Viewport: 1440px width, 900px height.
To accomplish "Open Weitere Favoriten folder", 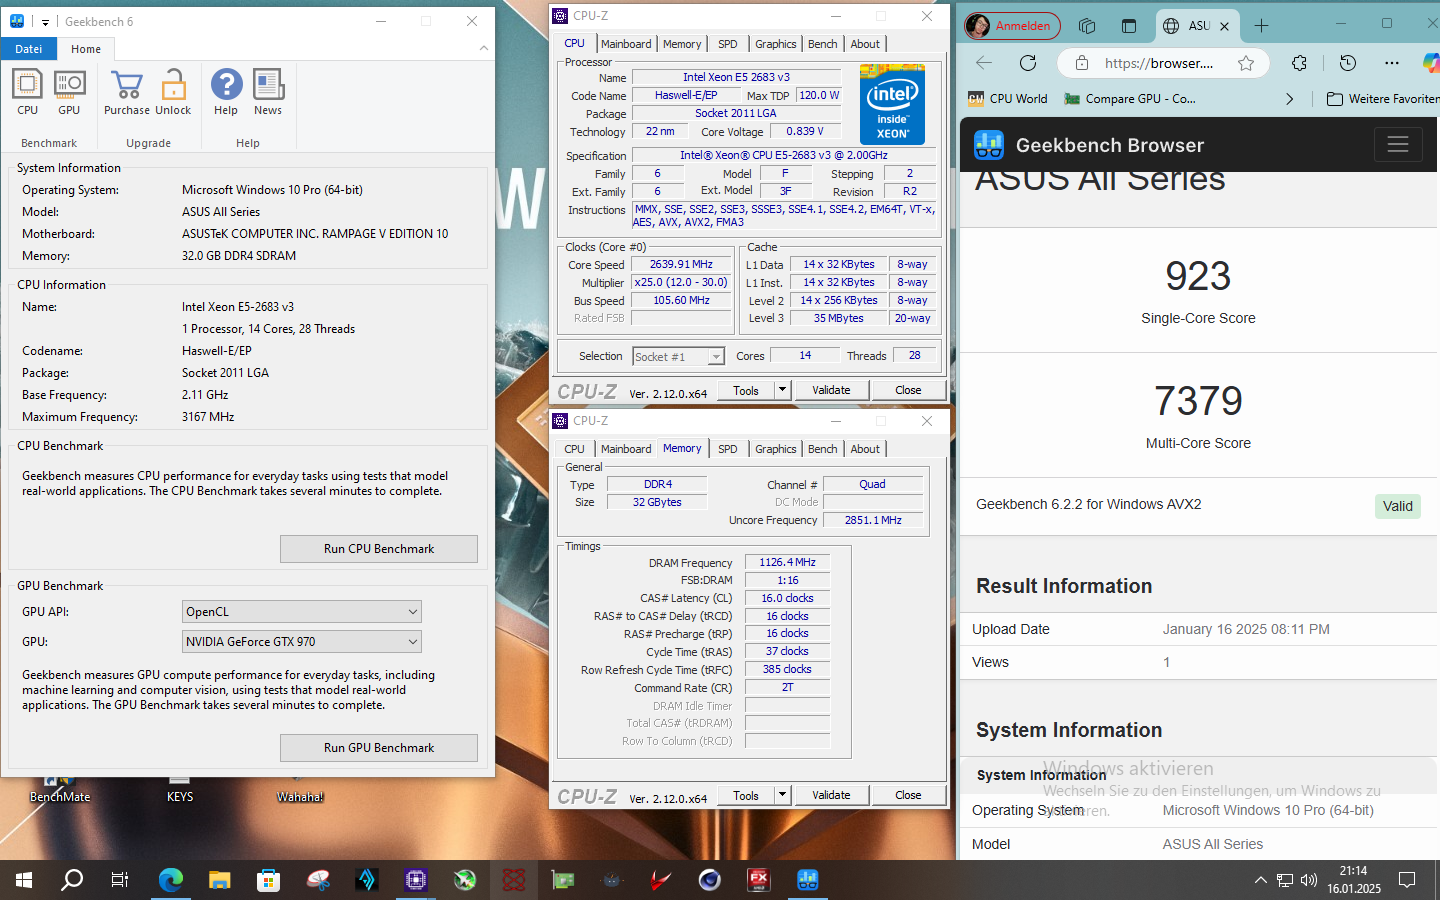I will point(1383,99).
